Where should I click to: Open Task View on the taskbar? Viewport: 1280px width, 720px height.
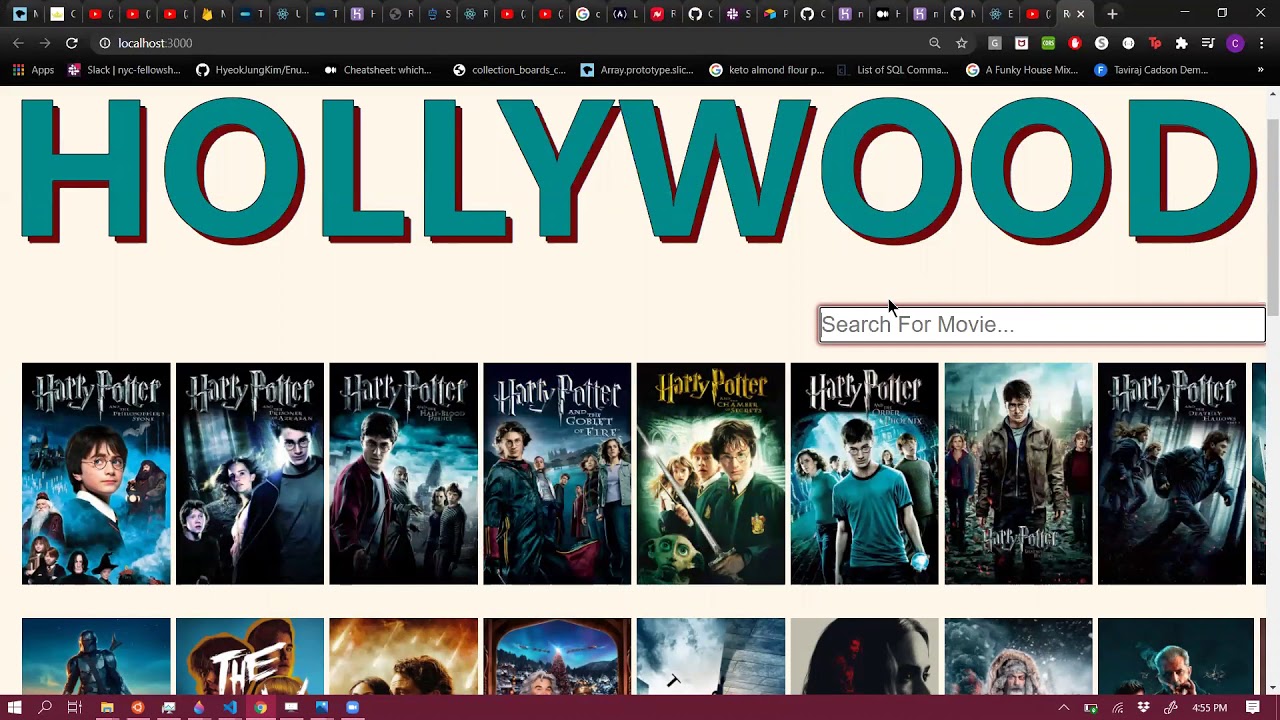pyautogui.click(x=74, y=708)
